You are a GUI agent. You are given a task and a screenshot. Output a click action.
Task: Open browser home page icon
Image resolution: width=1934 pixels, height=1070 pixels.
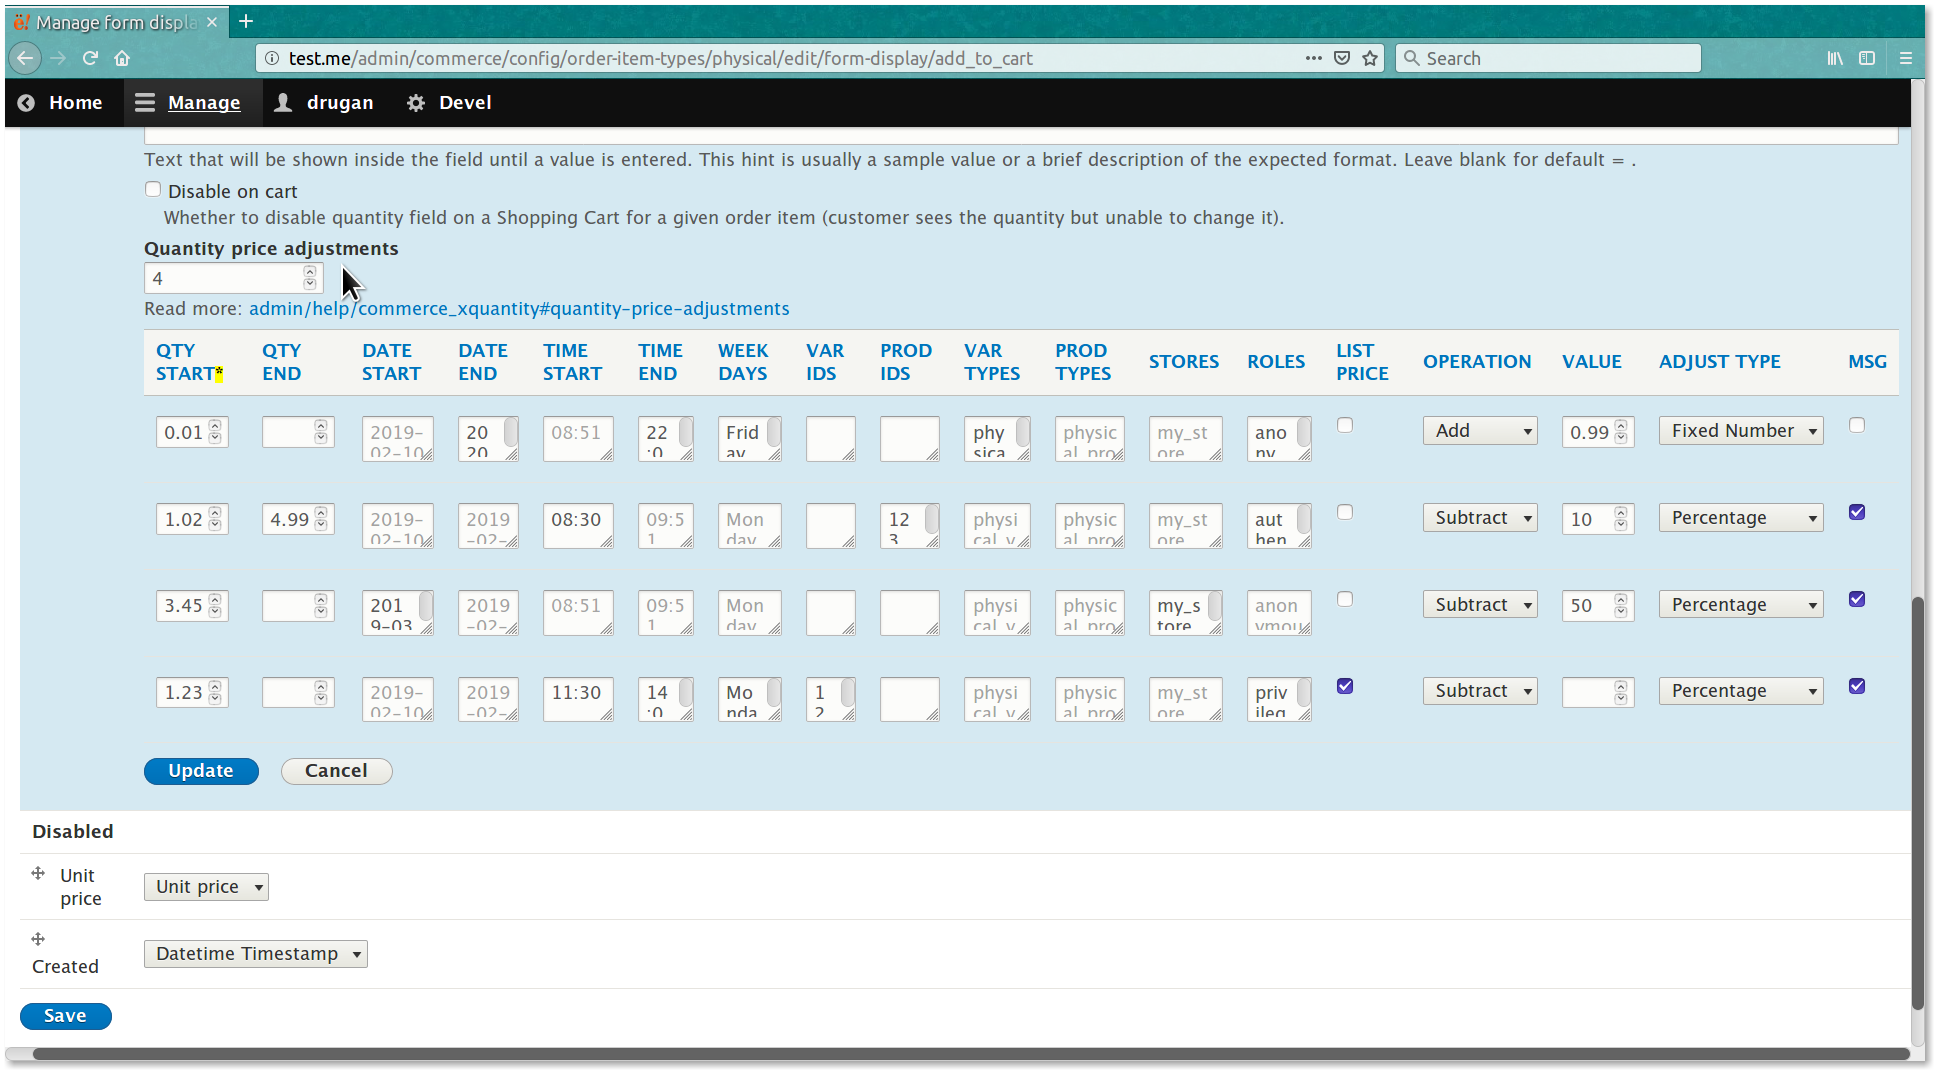pyautogui.click(x=122, y=58)
